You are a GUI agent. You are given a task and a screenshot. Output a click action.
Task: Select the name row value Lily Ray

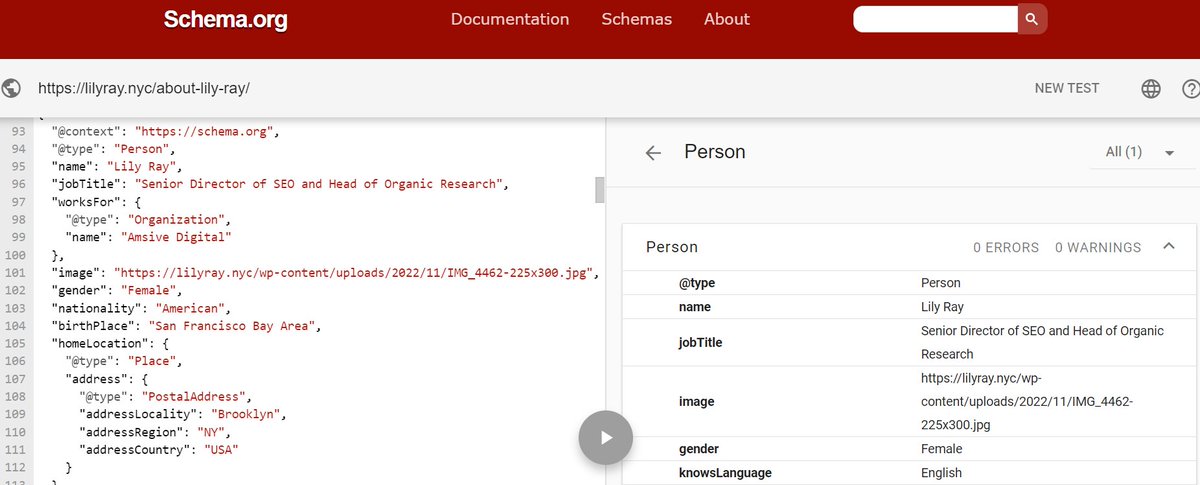942,306
